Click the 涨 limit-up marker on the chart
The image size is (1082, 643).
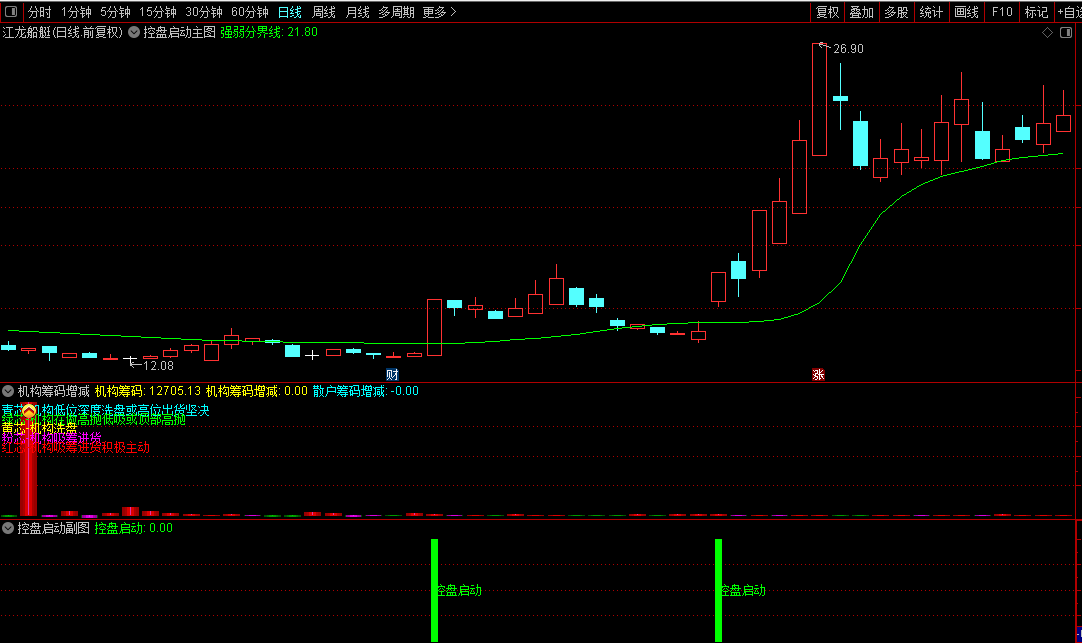[818, 375]
